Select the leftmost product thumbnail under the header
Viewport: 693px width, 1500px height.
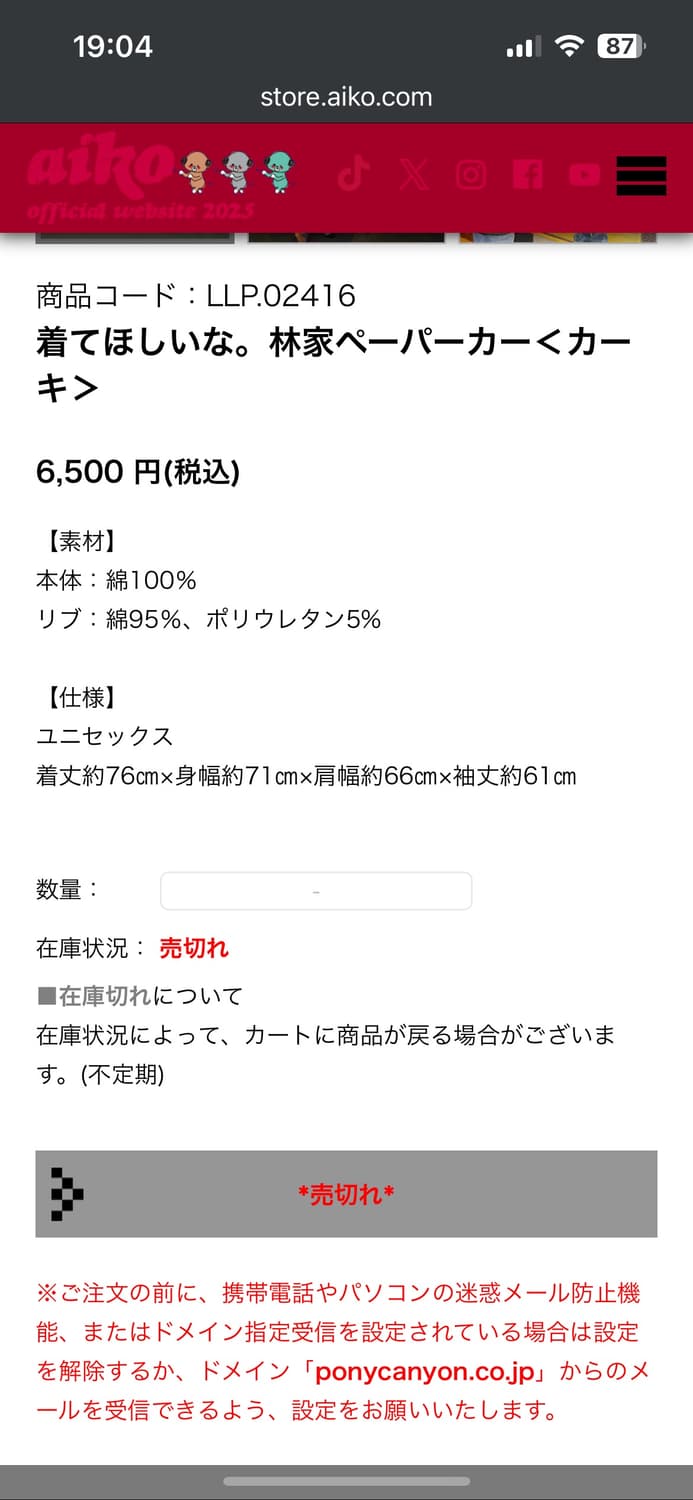tap(135, 238)
